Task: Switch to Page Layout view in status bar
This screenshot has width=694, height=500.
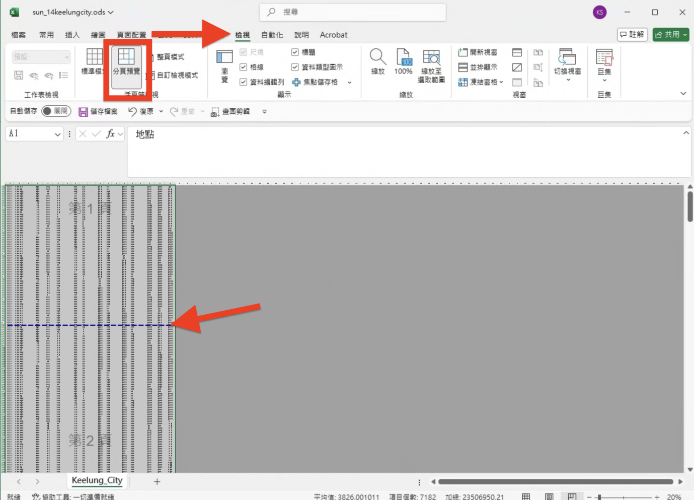Action: pyautogui.click(x=549, y=496)
